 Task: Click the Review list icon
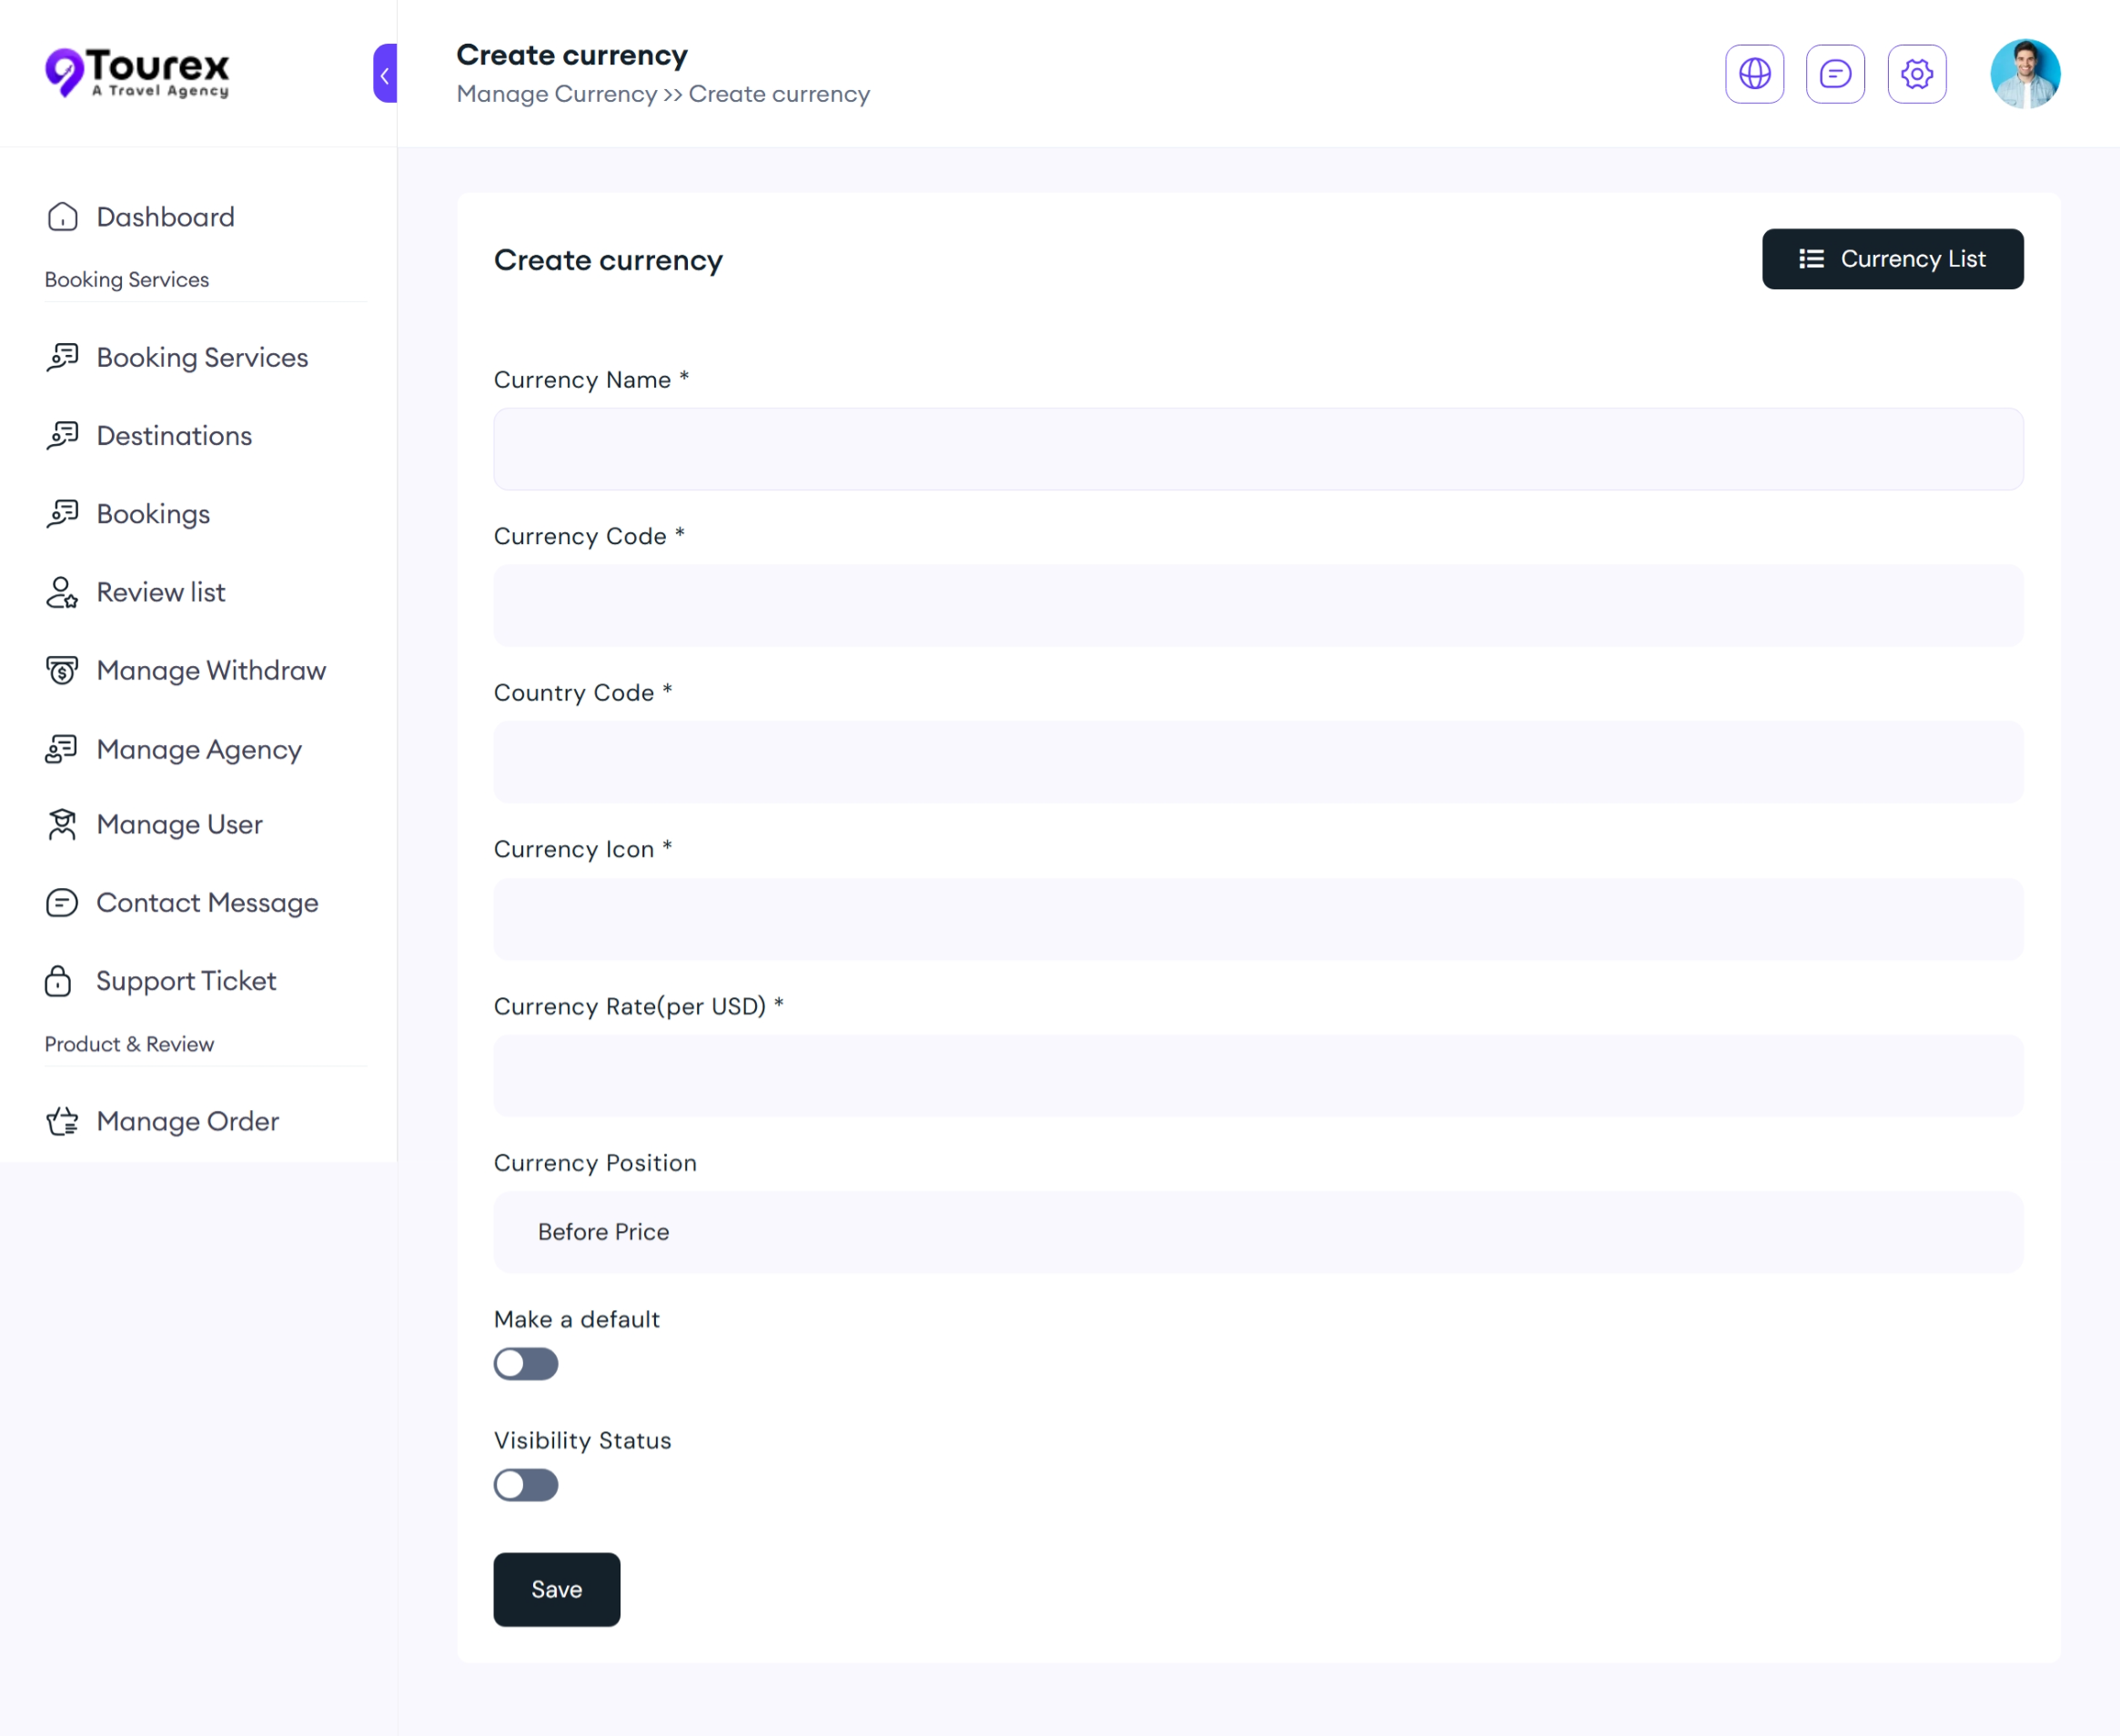tap(62, 592)
